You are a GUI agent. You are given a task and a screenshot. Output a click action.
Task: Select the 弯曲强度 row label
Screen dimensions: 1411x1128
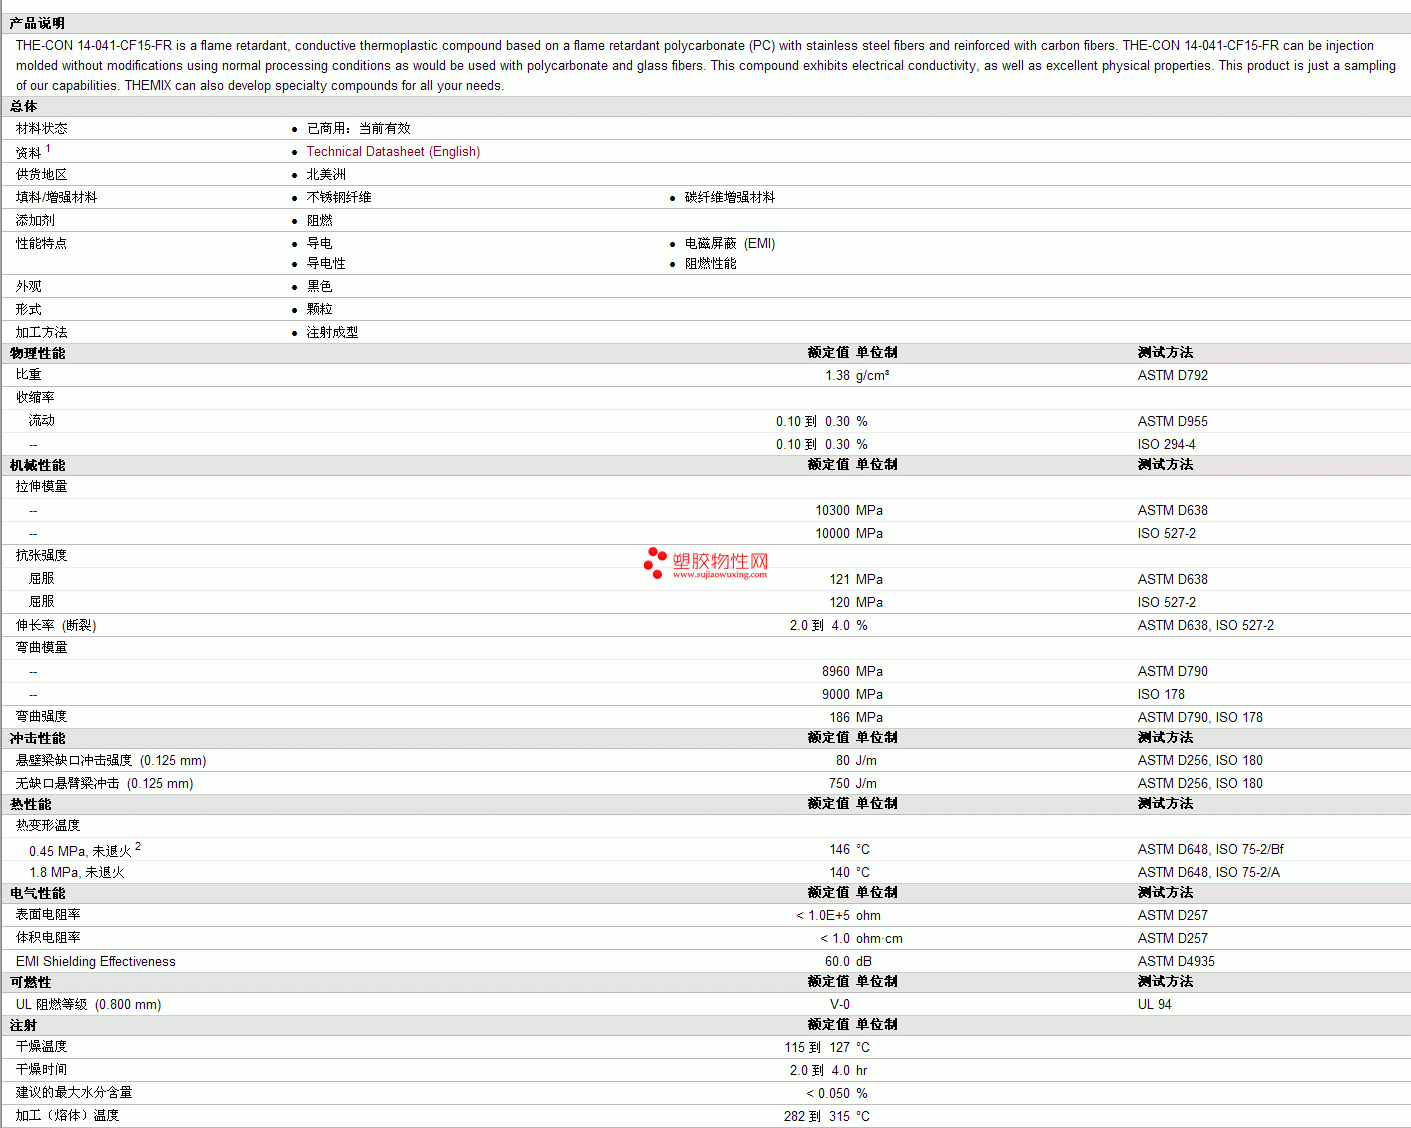coord(42,717)
